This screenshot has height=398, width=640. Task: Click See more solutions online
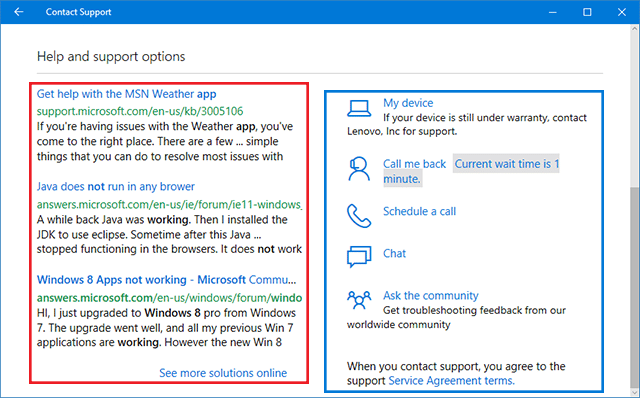(223, 373)
